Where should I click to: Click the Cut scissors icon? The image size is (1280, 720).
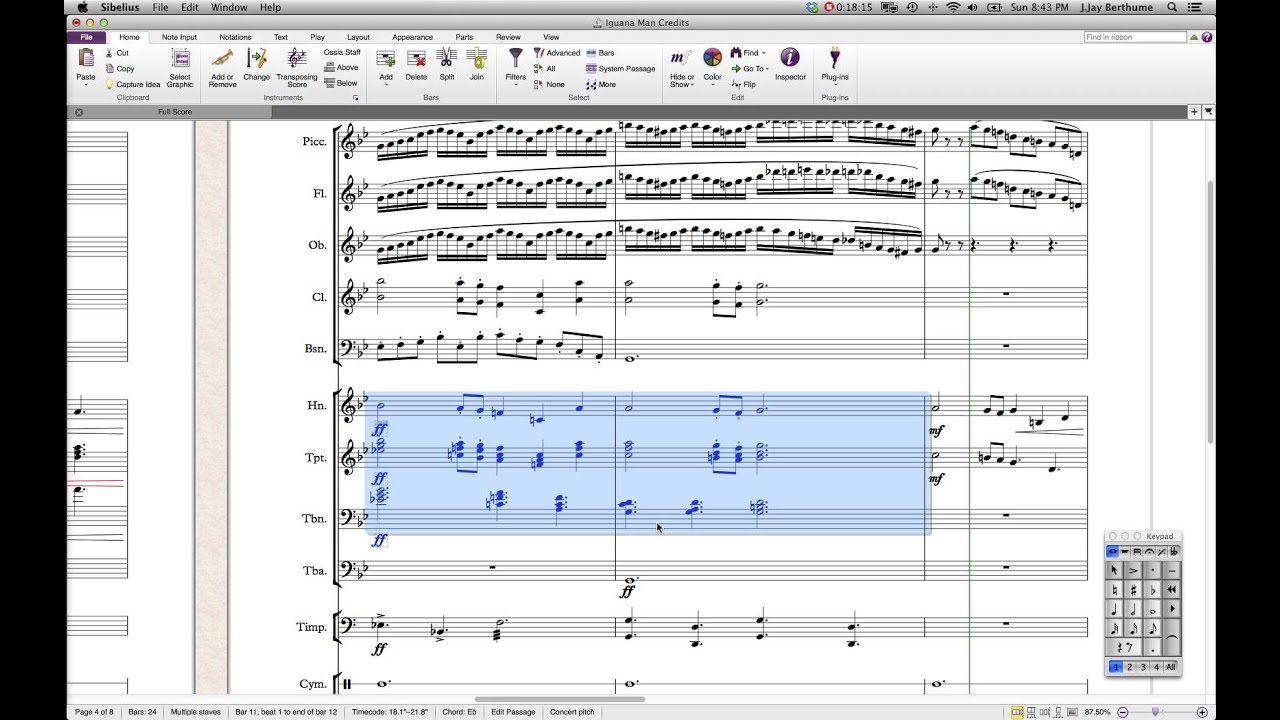click(x=109, y=53)
